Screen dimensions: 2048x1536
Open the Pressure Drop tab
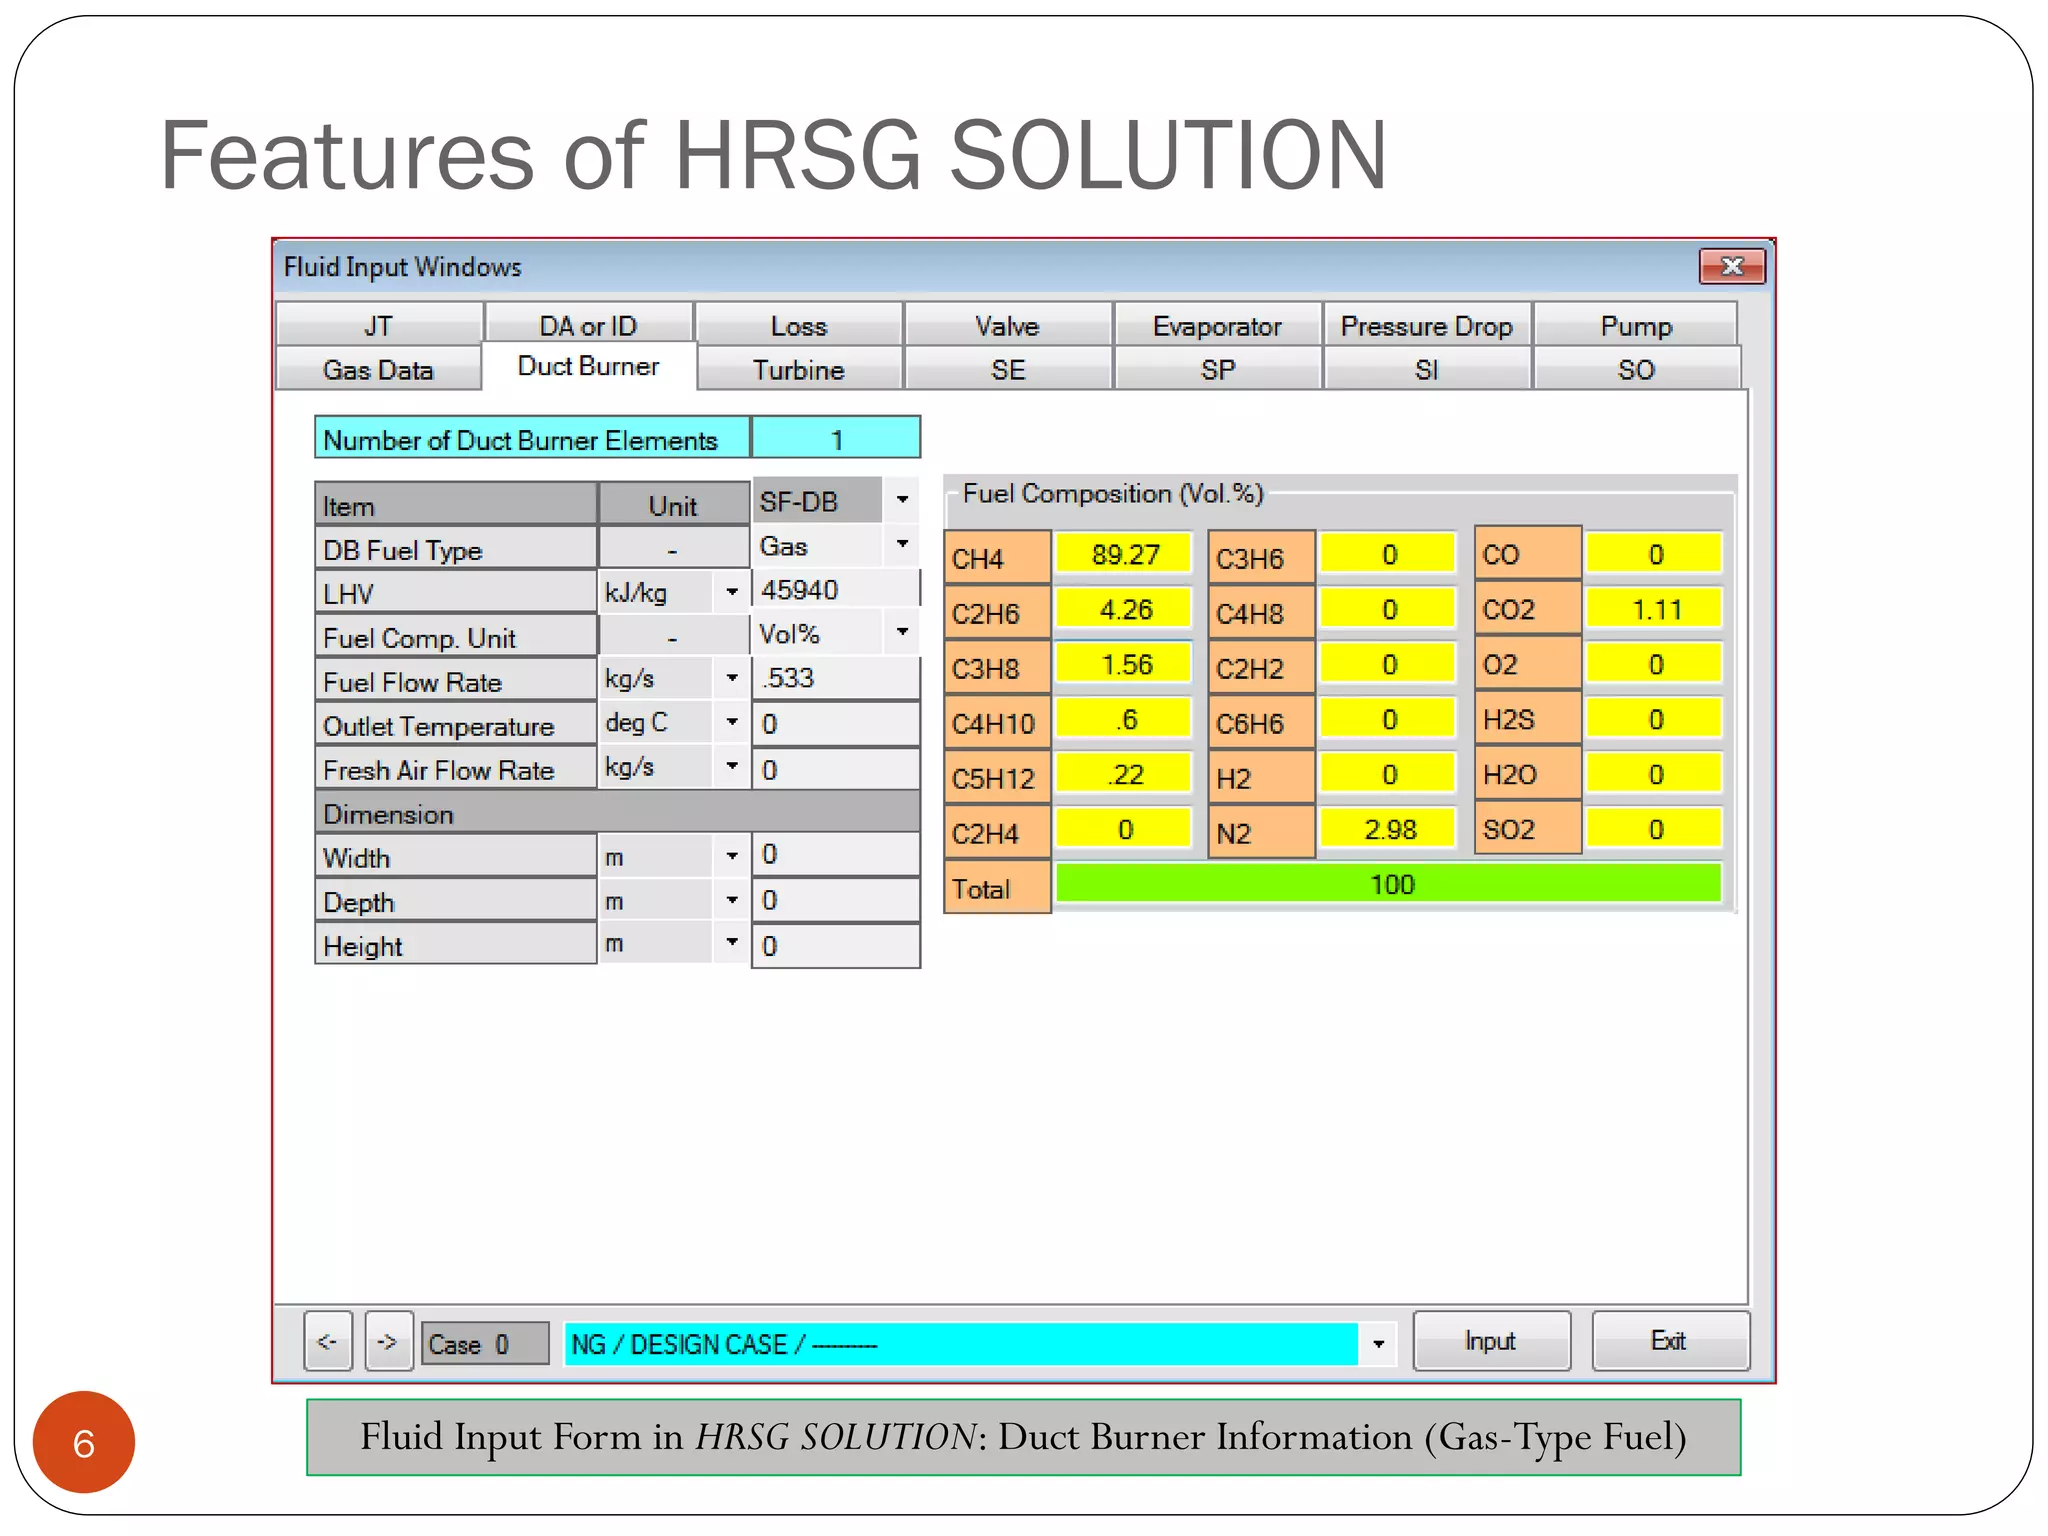pos(1427,325)
